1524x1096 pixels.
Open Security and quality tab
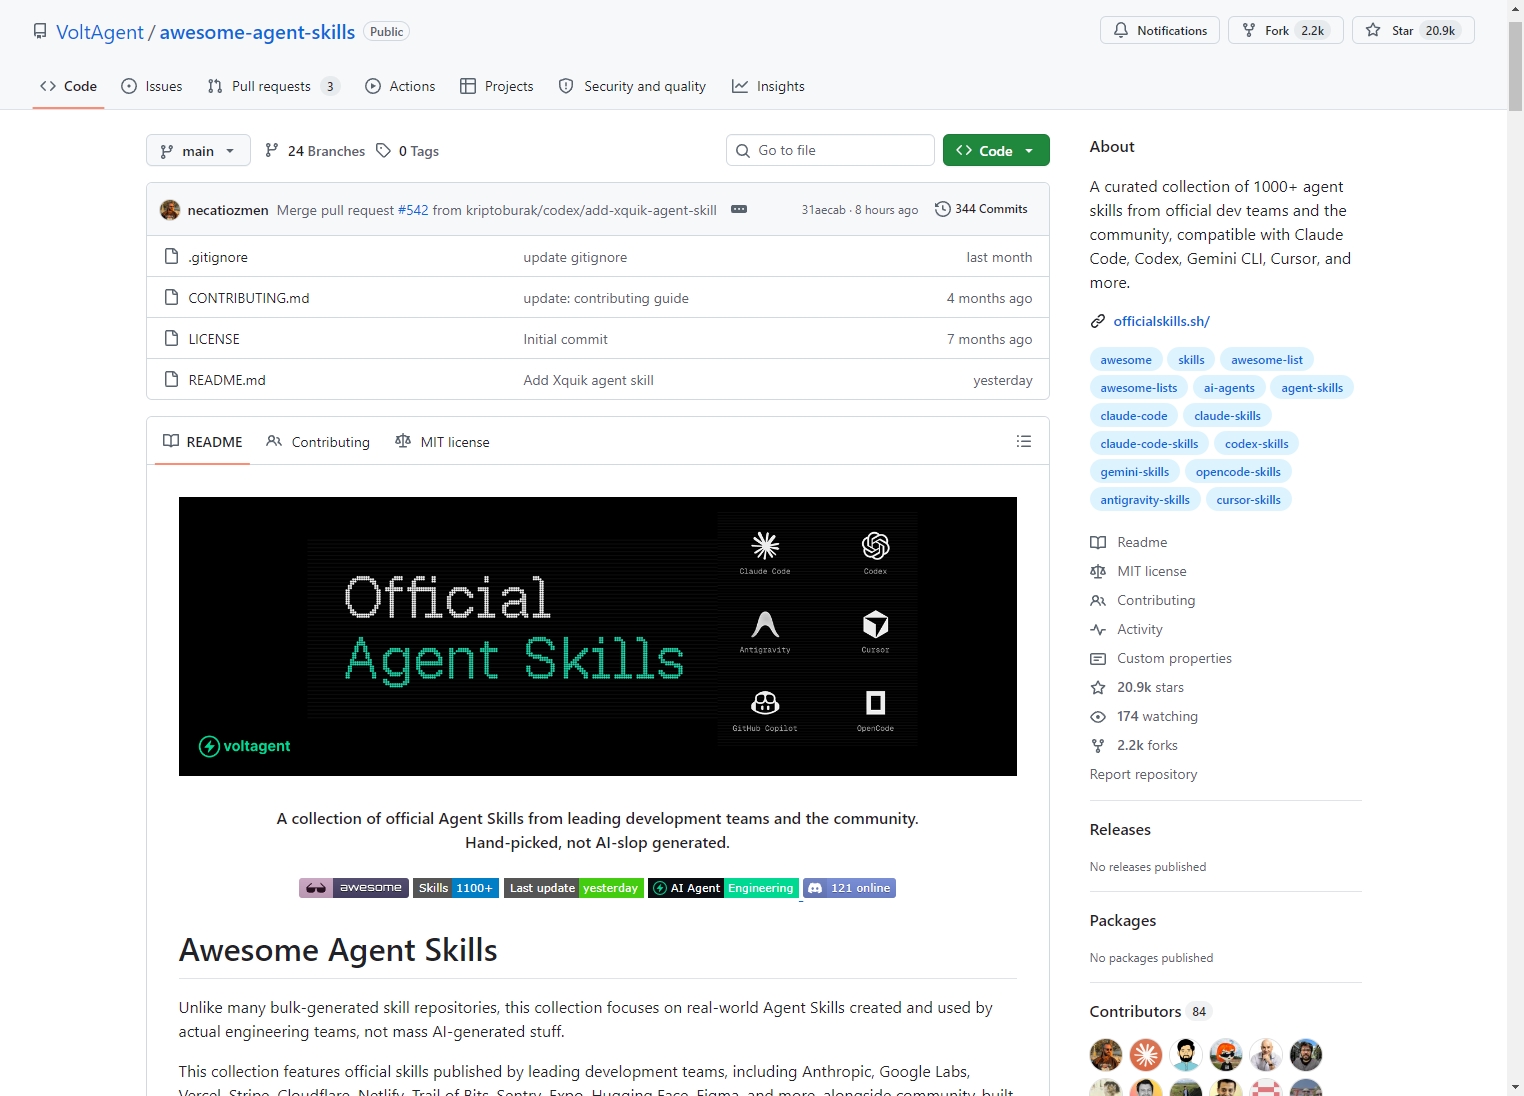tap(632, 86)
